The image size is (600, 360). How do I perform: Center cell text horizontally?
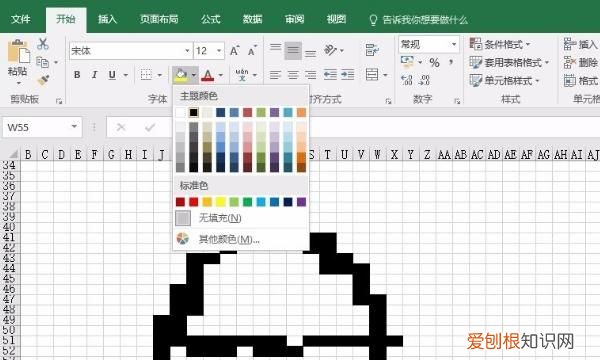pos(293,75)
